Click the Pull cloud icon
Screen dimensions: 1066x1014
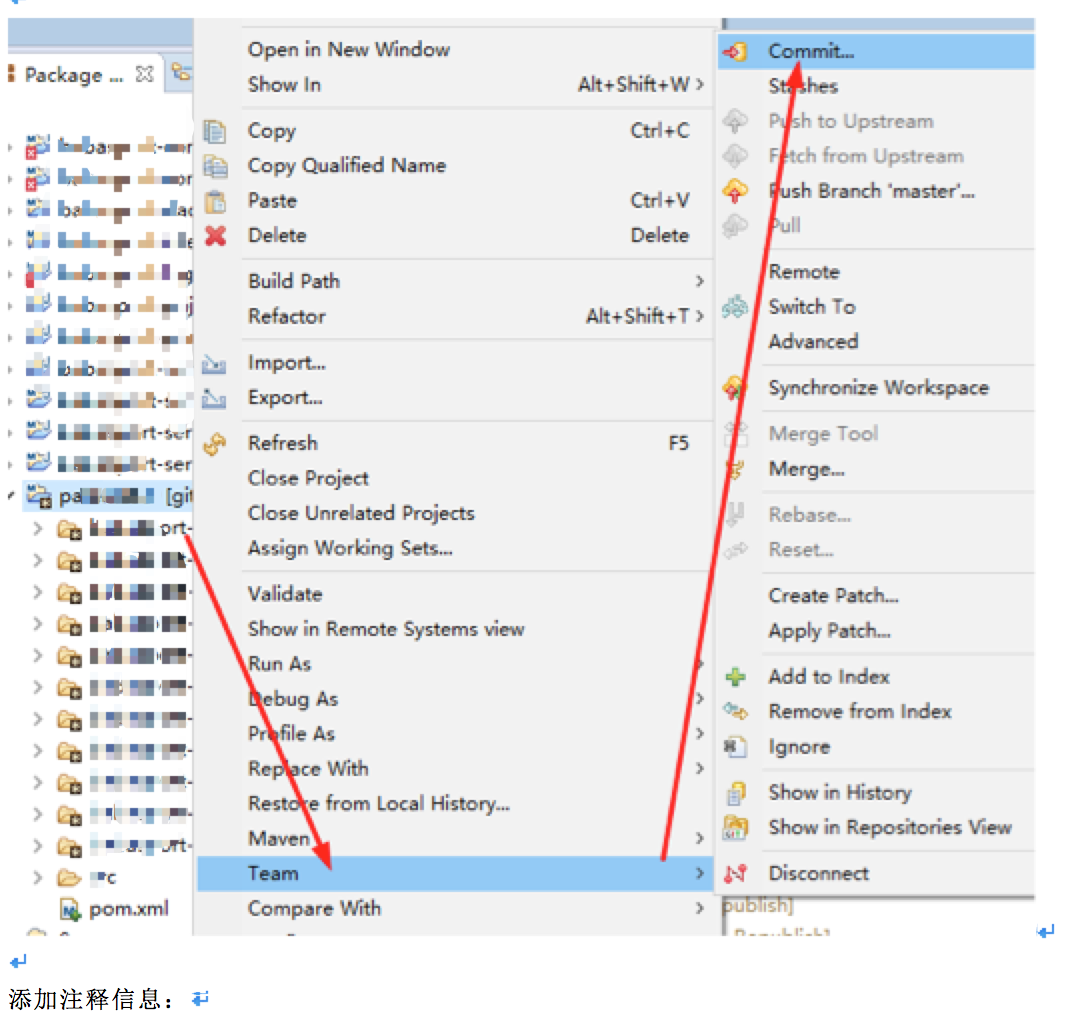[x=735, y=226]
